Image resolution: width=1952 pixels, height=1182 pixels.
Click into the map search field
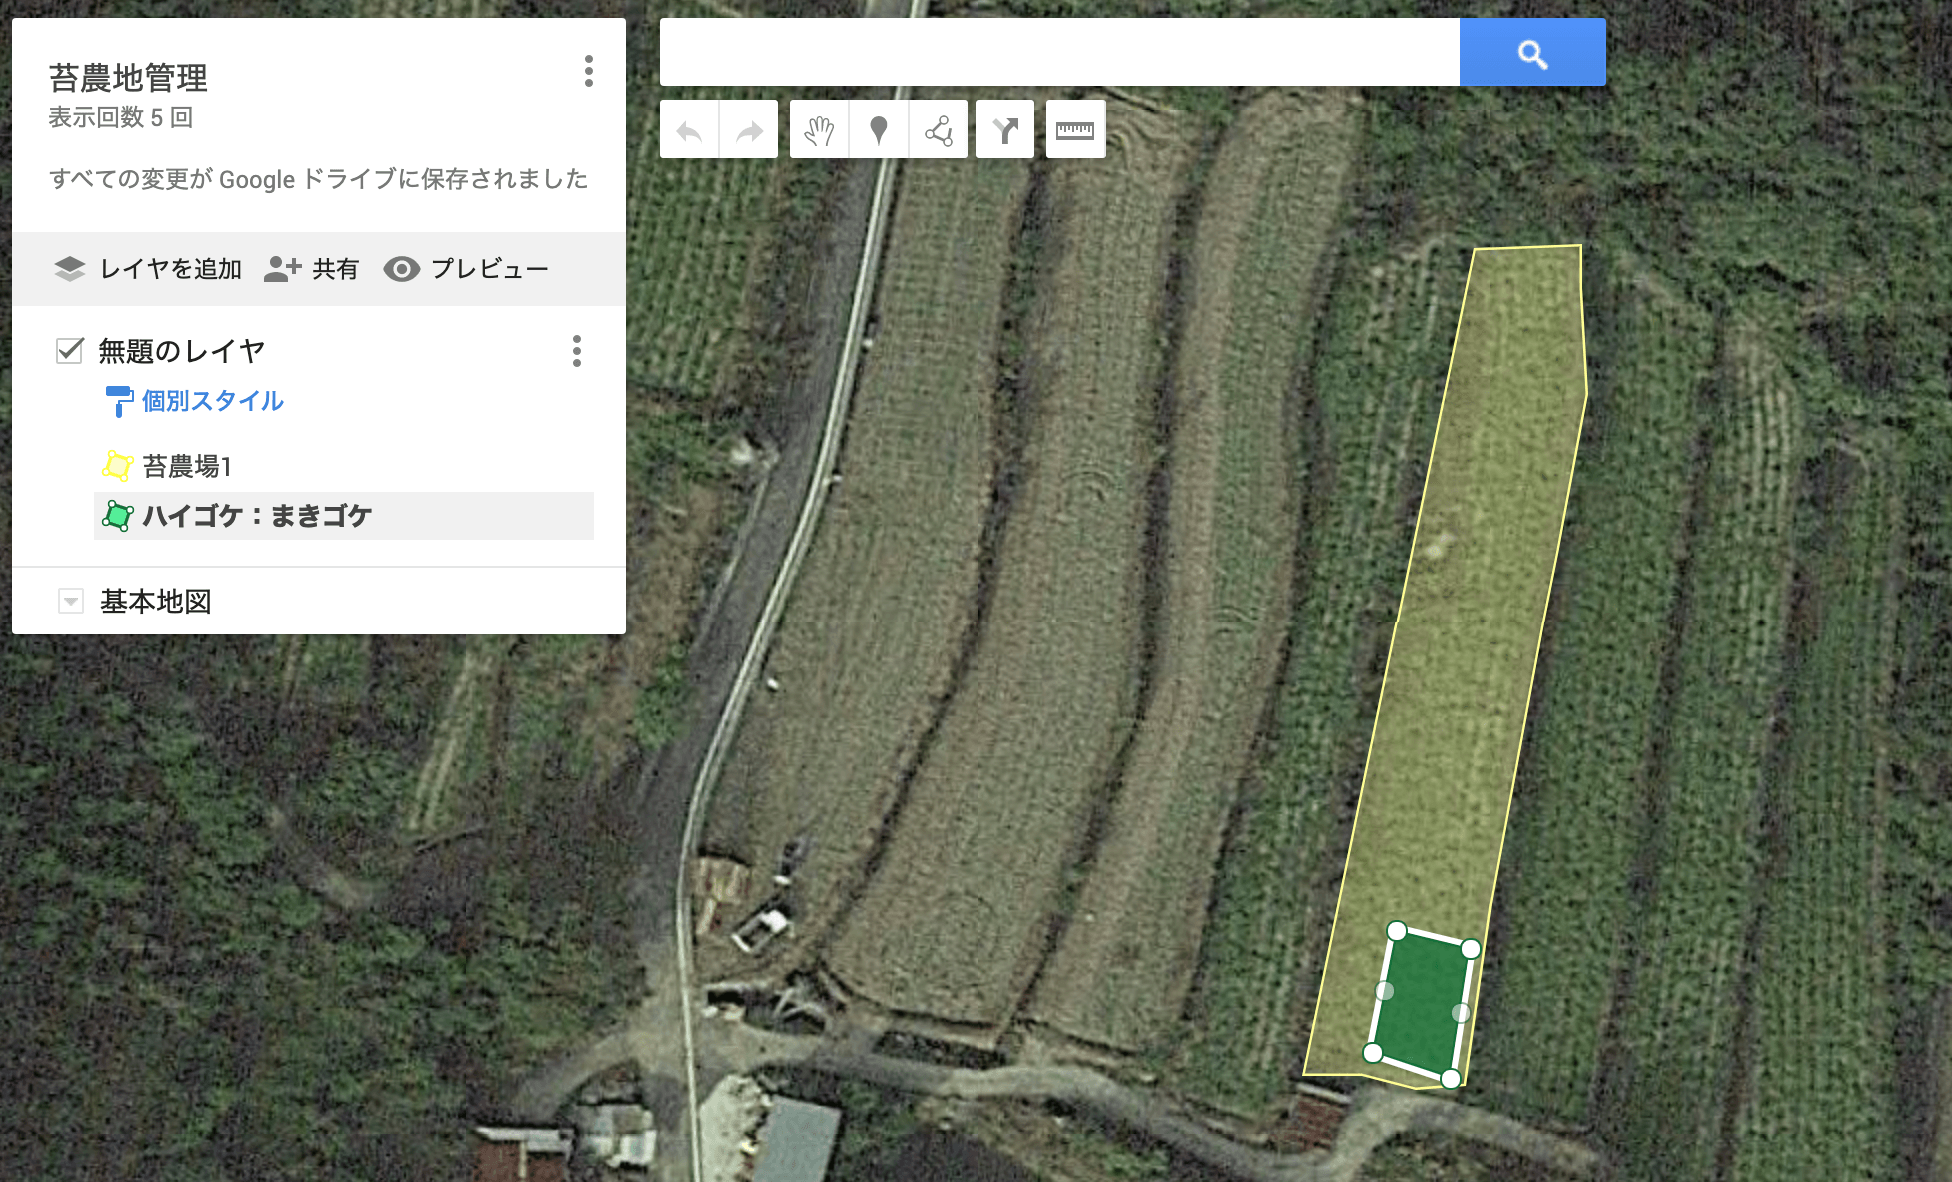1060,52
